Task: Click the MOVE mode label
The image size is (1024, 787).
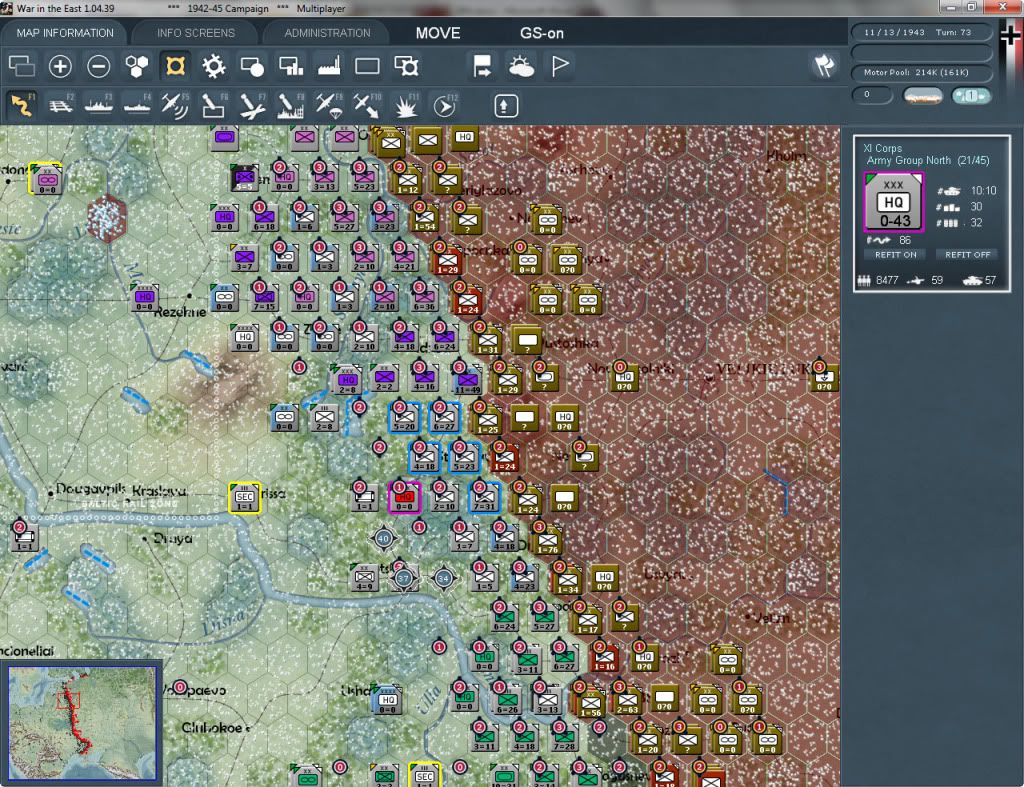Action: coord(438,33)
